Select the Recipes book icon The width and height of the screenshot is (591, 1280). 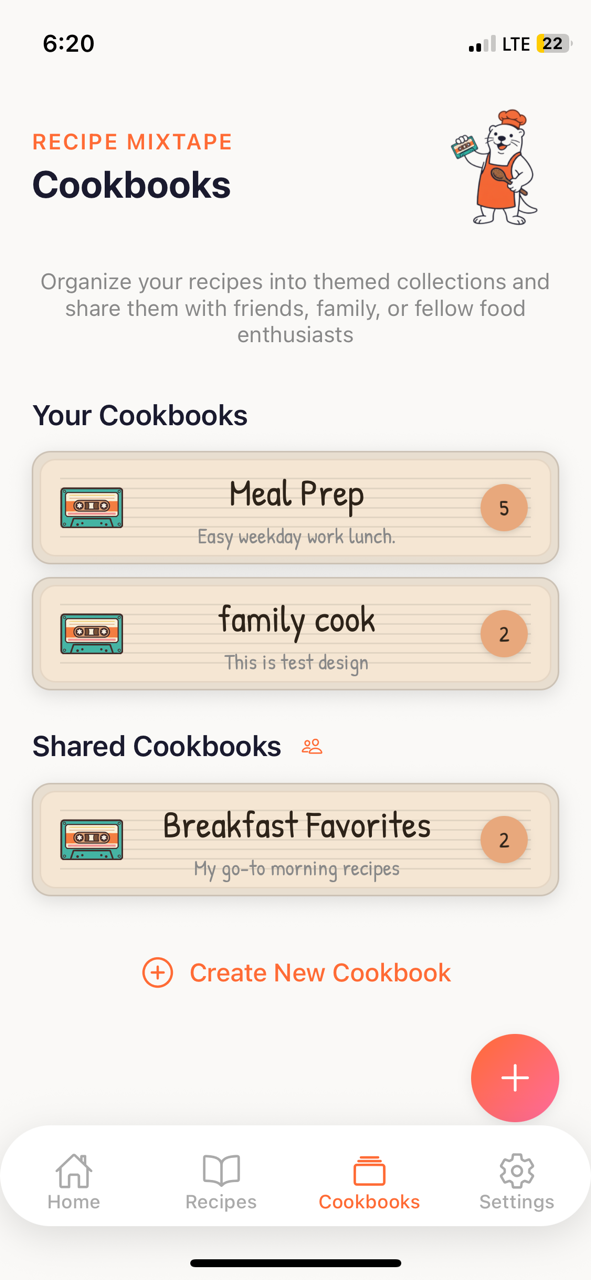click(x=220, y=1171)
